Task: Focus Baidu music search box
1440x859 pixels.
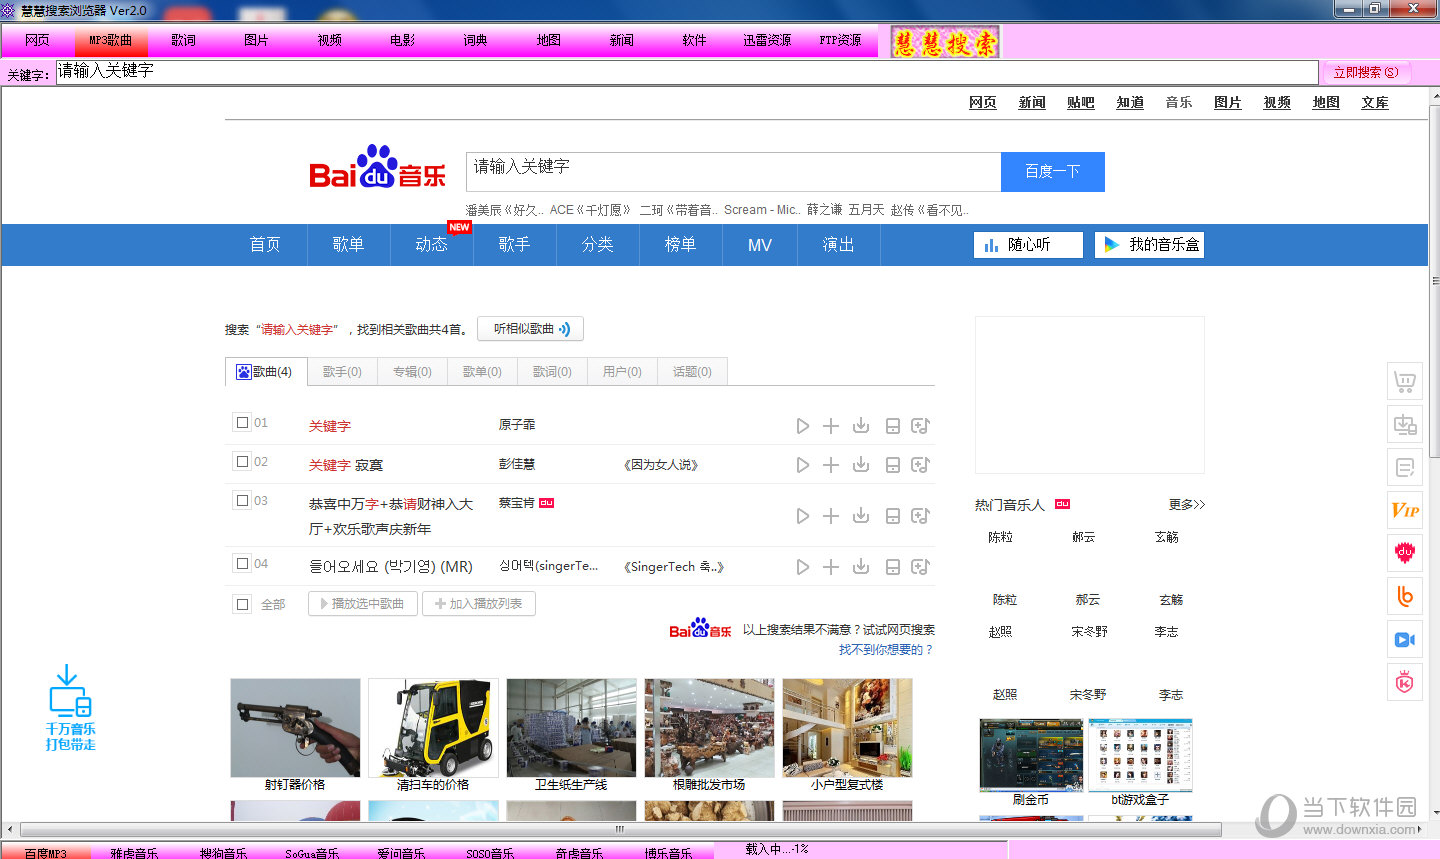Action: 733,172
